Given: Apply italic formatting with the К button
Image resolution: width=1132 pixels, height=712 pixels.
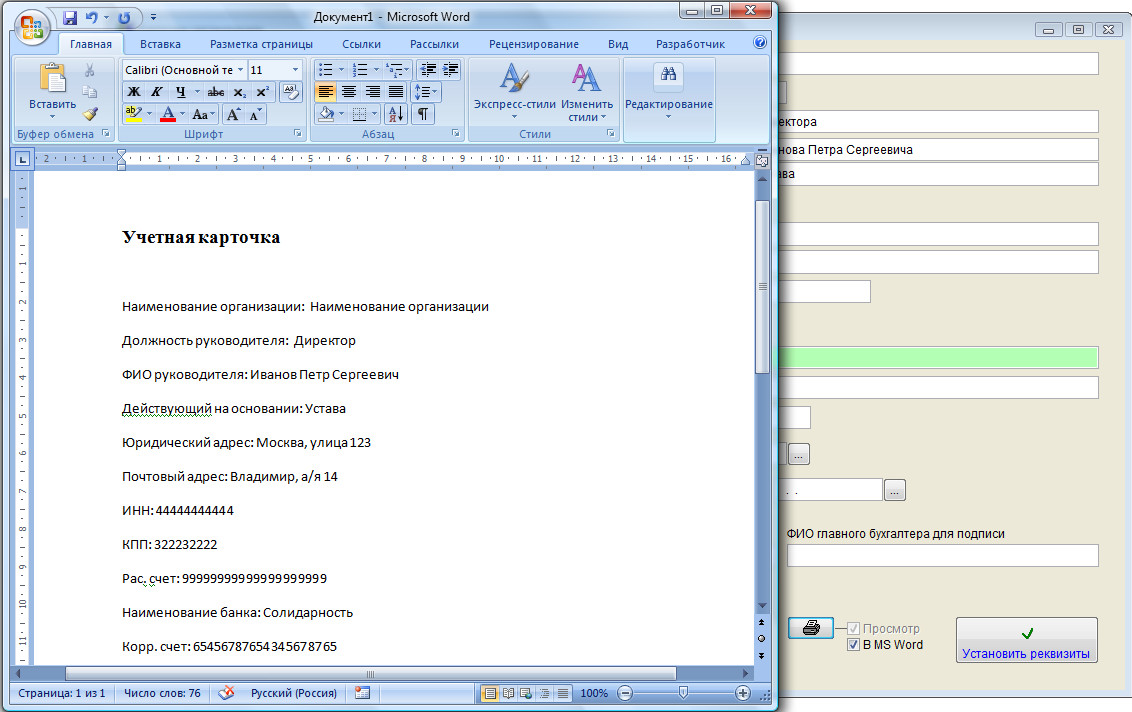Looking at the screenshot, I should 156,92.
